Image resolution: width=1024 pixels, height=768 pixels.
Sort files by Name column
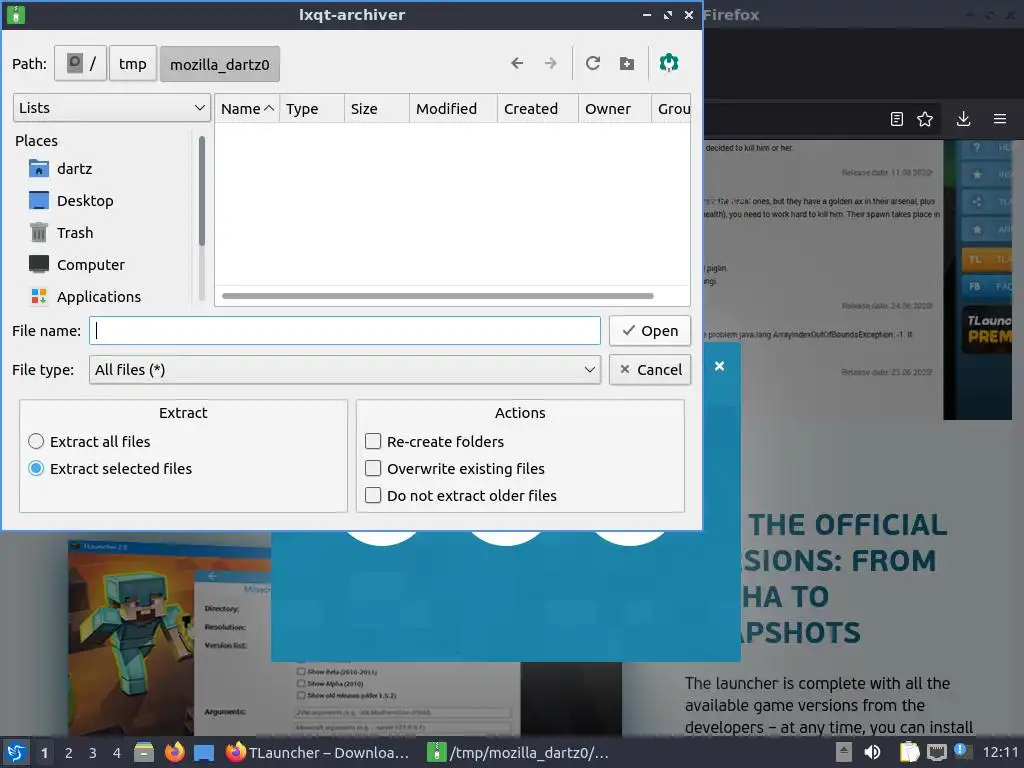coord(247,108)
